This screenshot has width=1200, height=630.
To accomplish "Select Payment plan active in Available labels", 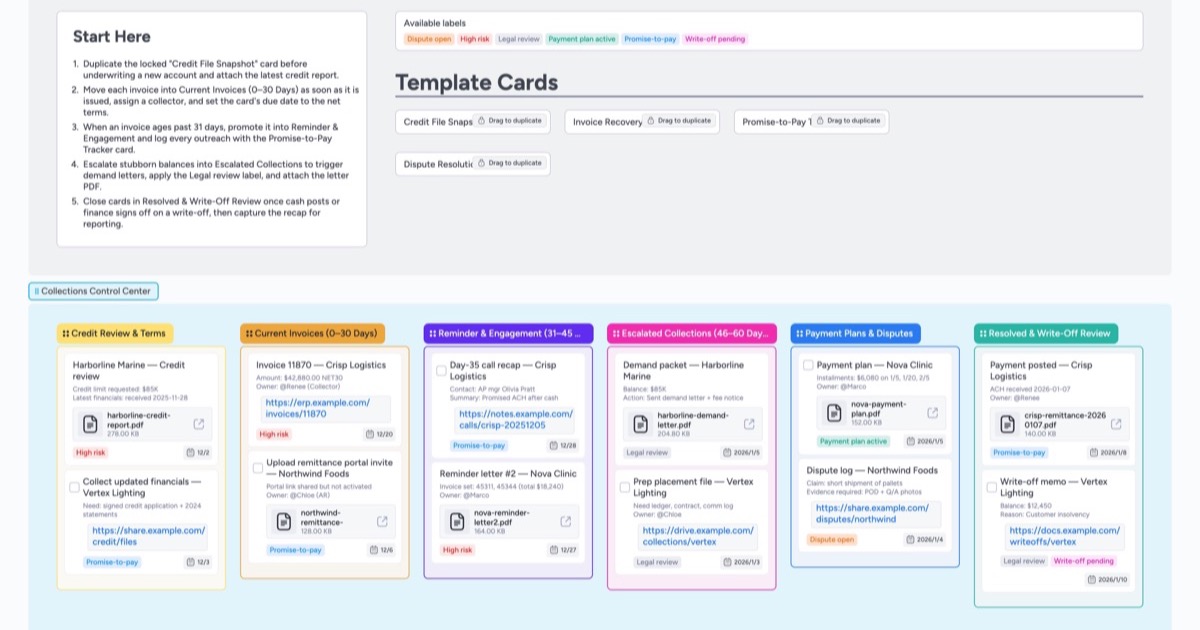I will 582,39.
